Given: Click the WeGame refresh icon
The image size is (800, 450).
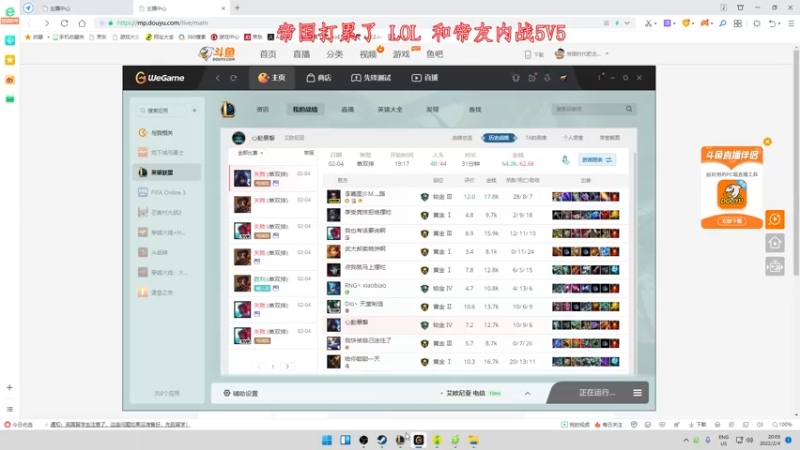Looking at the screenshot, I should tap(234, 78).
